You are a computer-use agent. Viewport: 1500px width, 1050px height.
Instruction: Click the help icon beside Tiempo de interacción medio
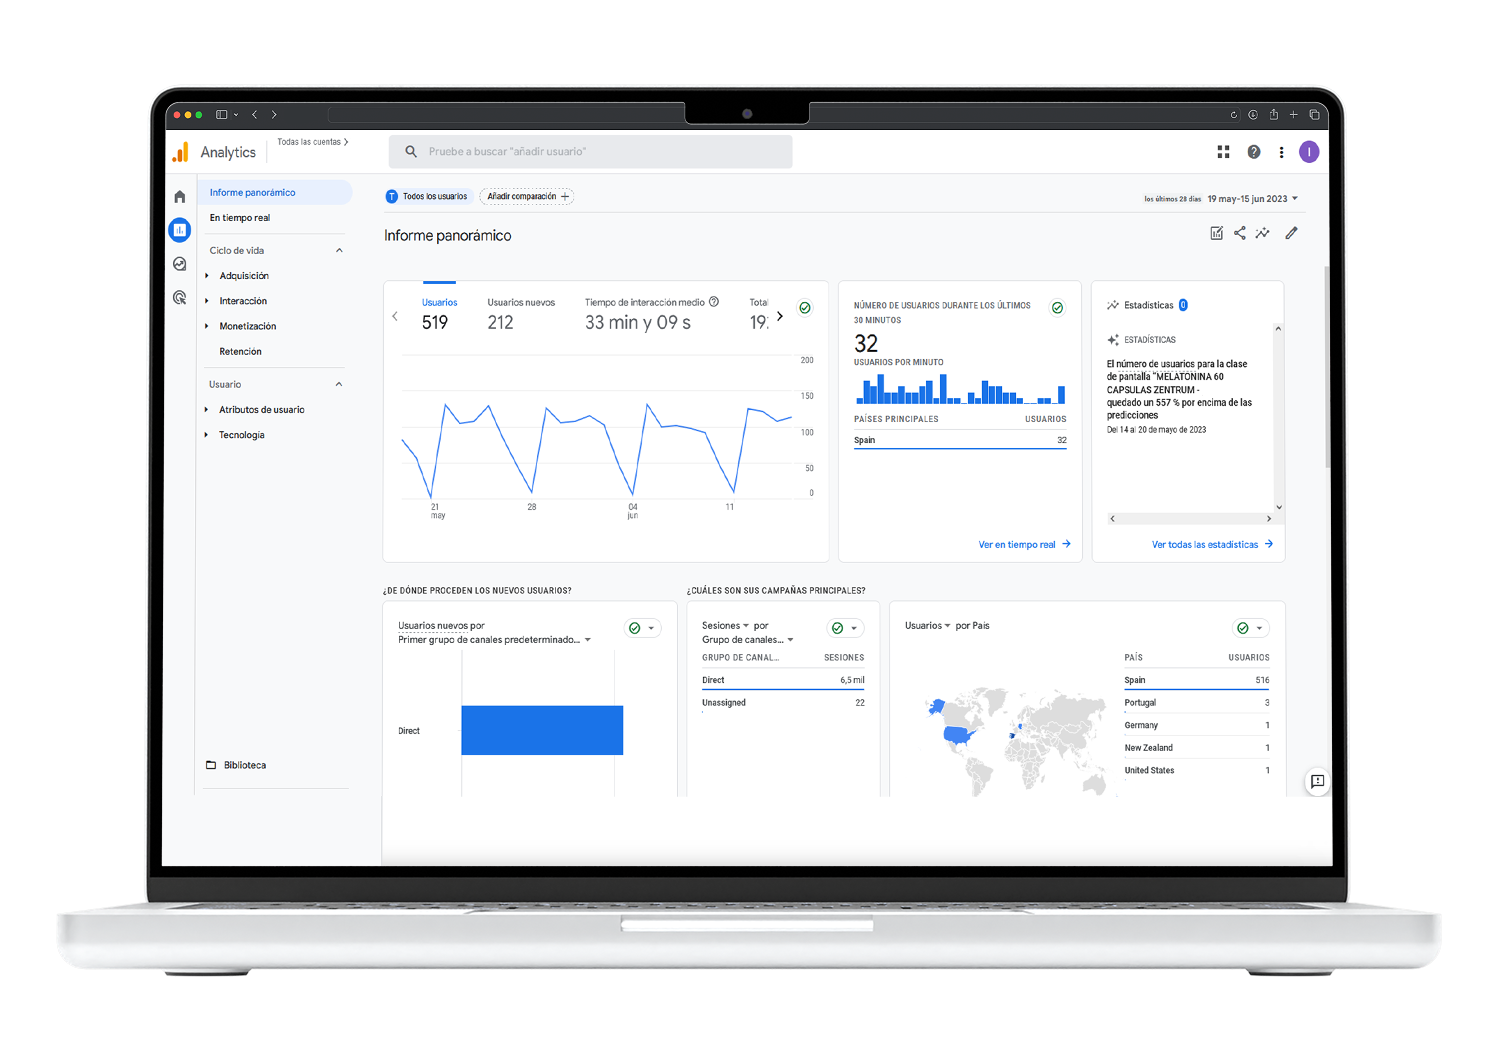tap(714, 302)
